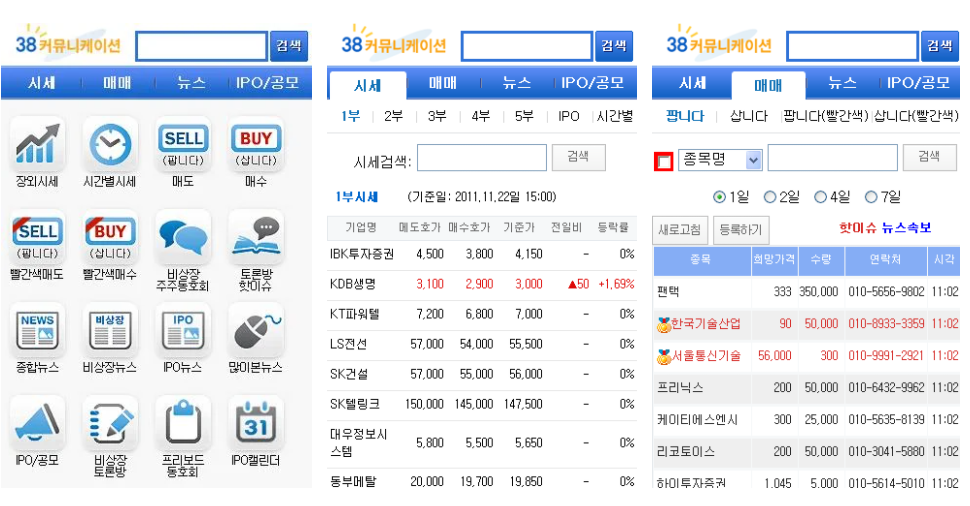
Task: Open the IPO/공모 megaphone icon
Action: (x=37, y=423)
